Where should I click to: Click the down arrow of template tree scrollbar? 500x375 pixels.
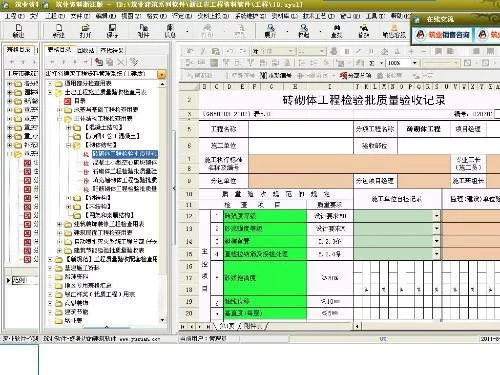click(x=162, y=320)
